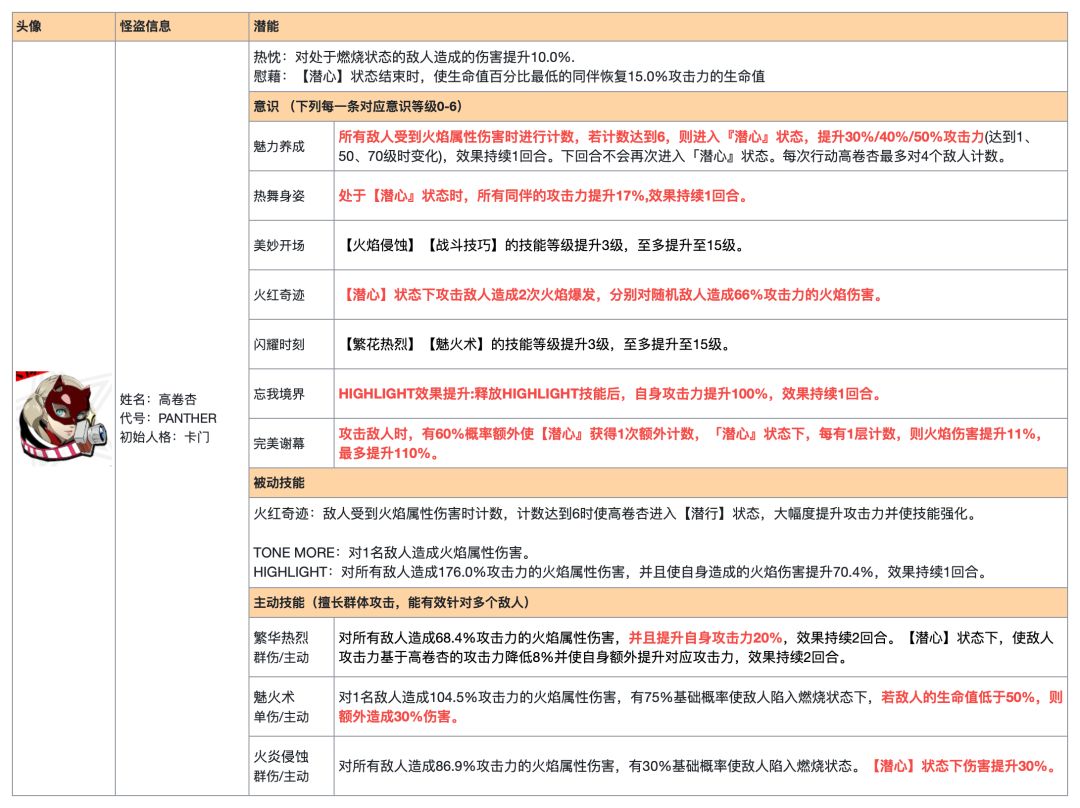The width and height of the screenshot is (1080, 808).
Task: Click the 魅火术 104.5% damage description
Action: click(700, 707)
